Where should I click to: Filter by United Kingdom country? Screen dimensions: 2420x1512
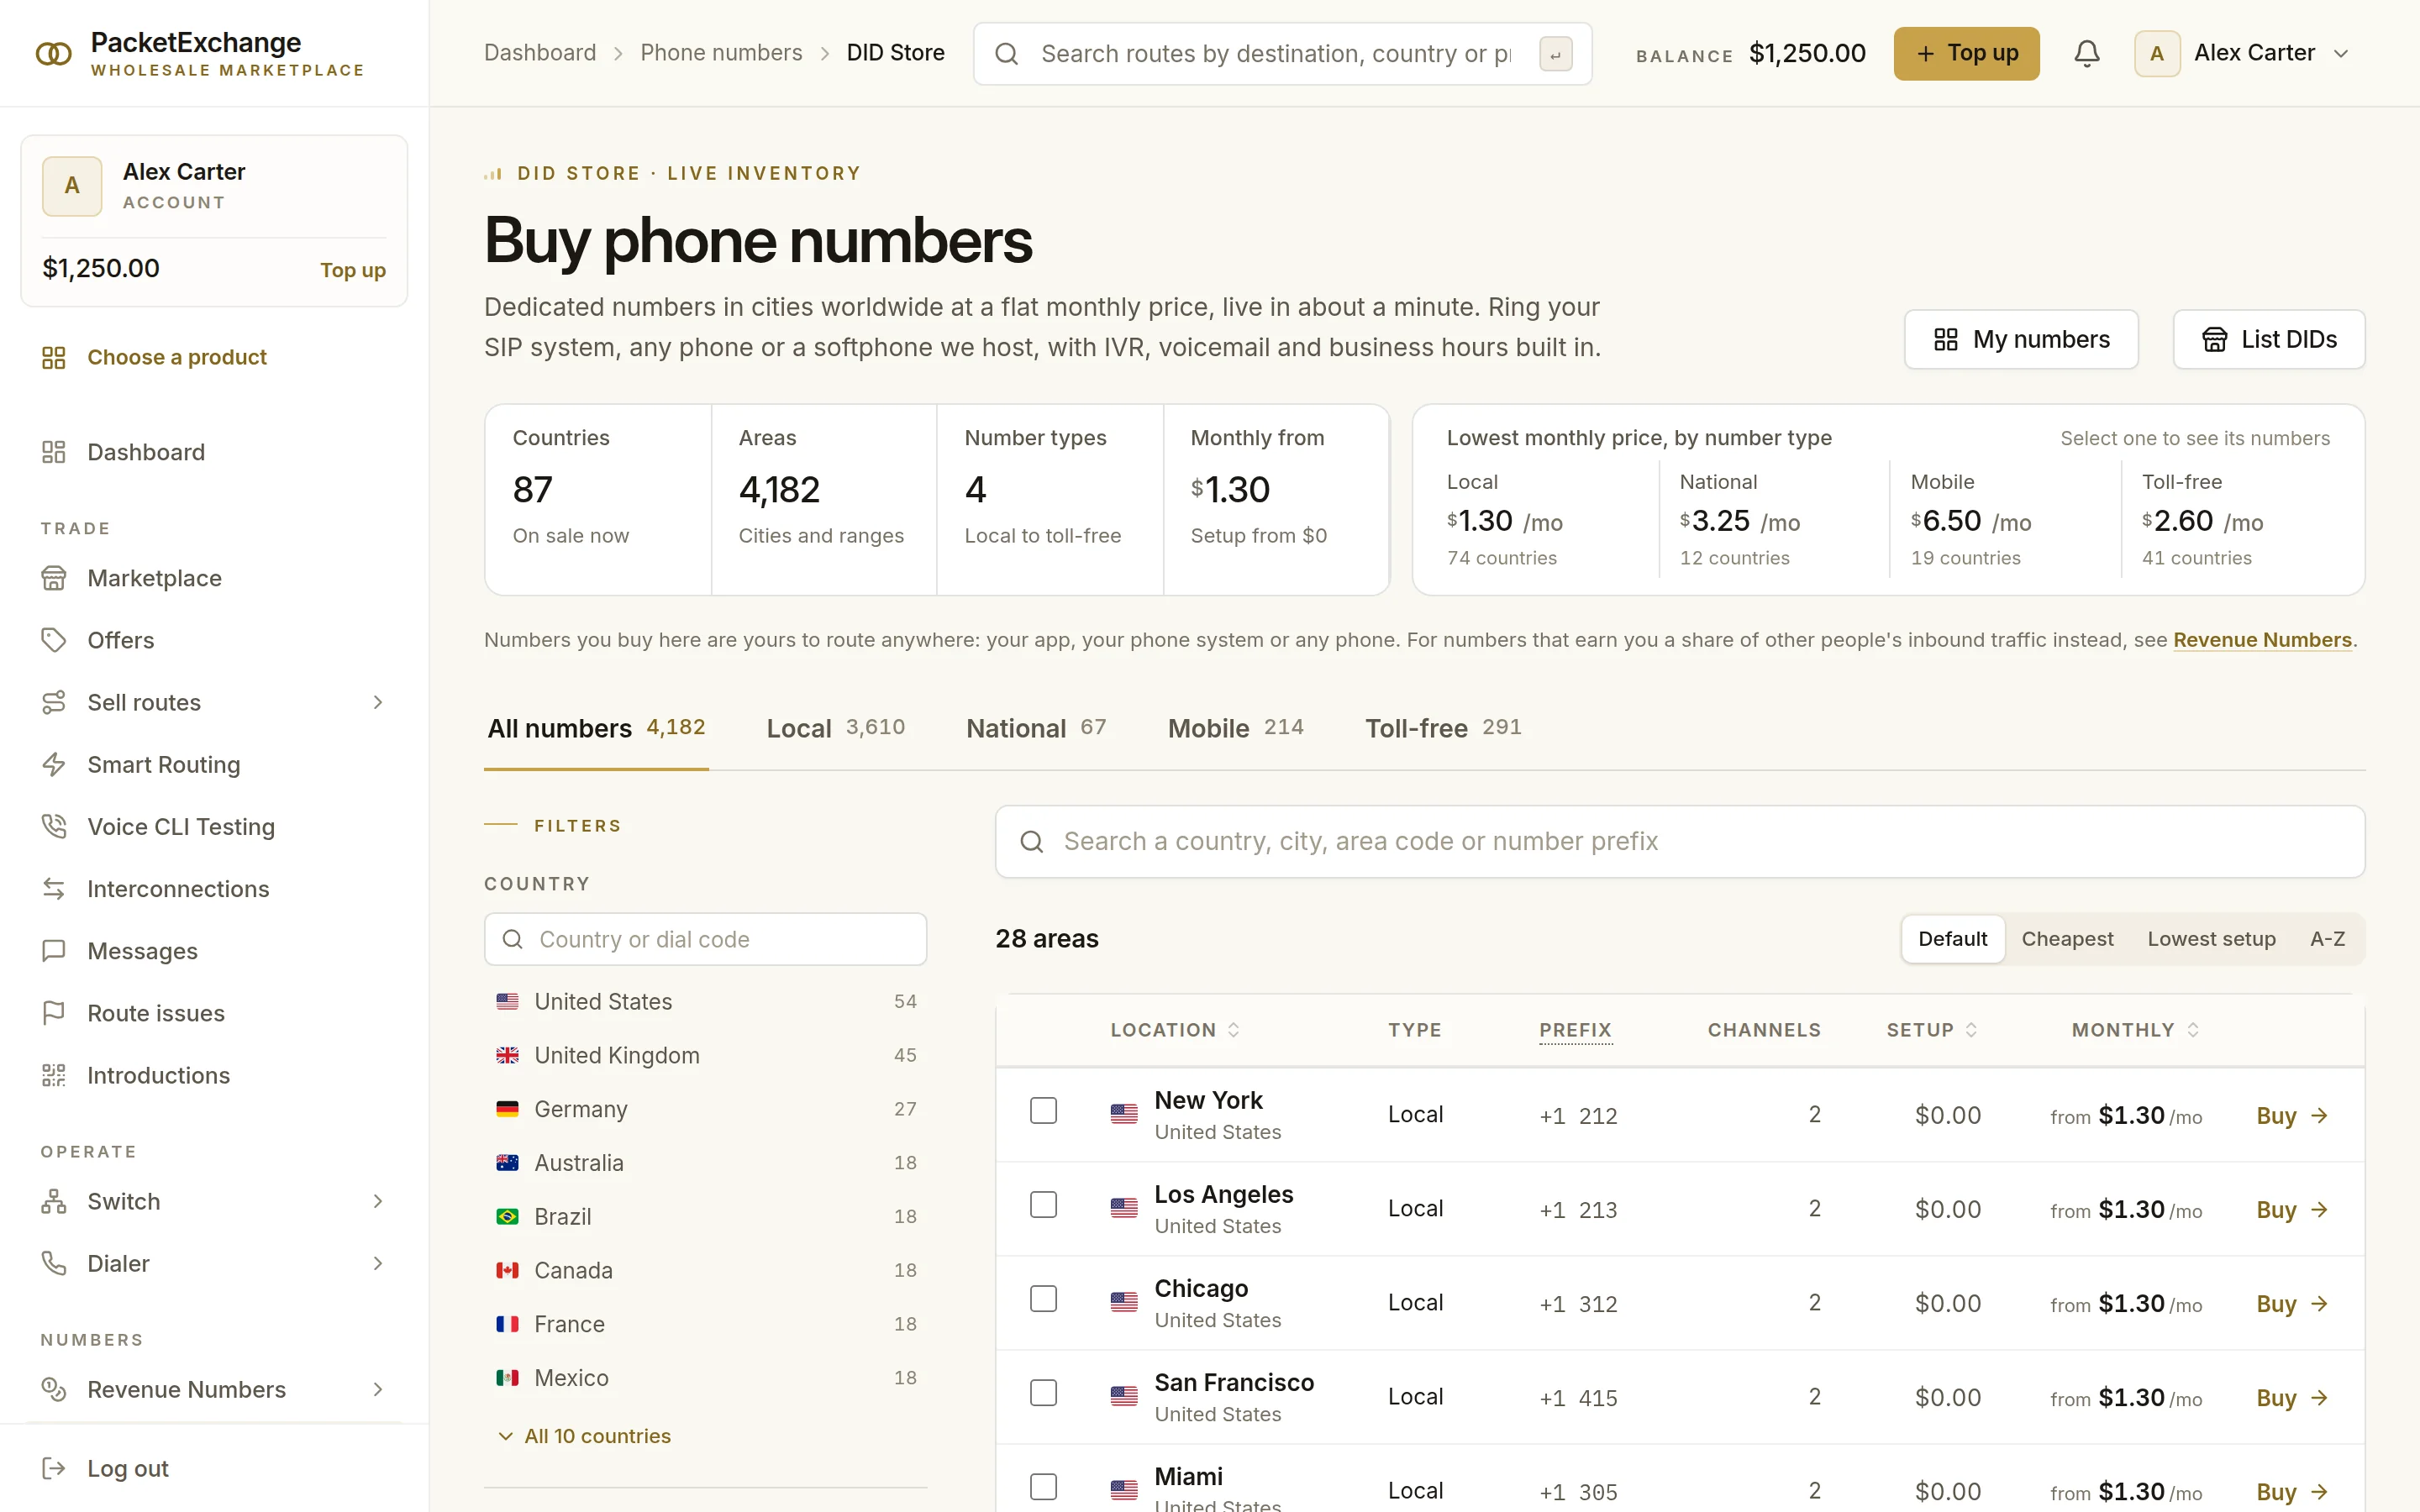pyautogui.click(x=705, y=1055)
